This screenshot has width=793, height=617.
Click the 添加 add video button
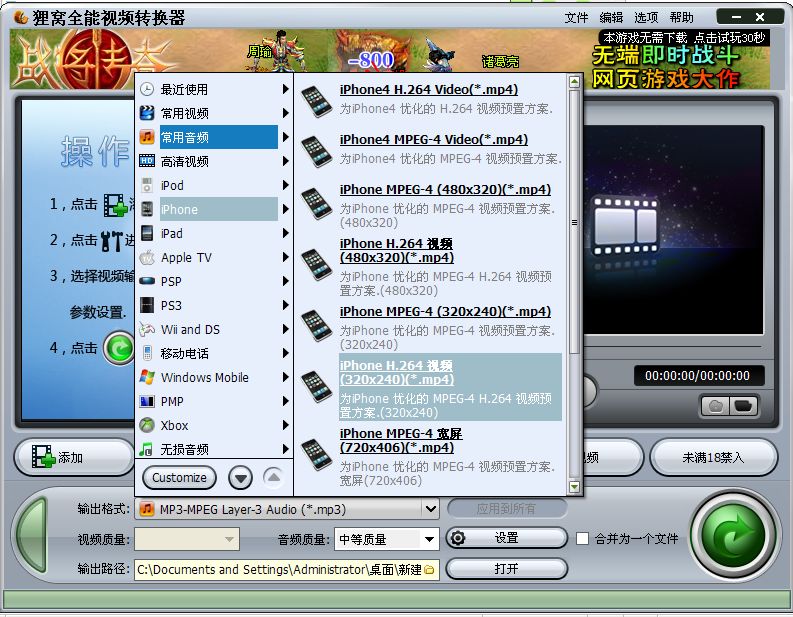pyautogui.click(x=74, y=458)
